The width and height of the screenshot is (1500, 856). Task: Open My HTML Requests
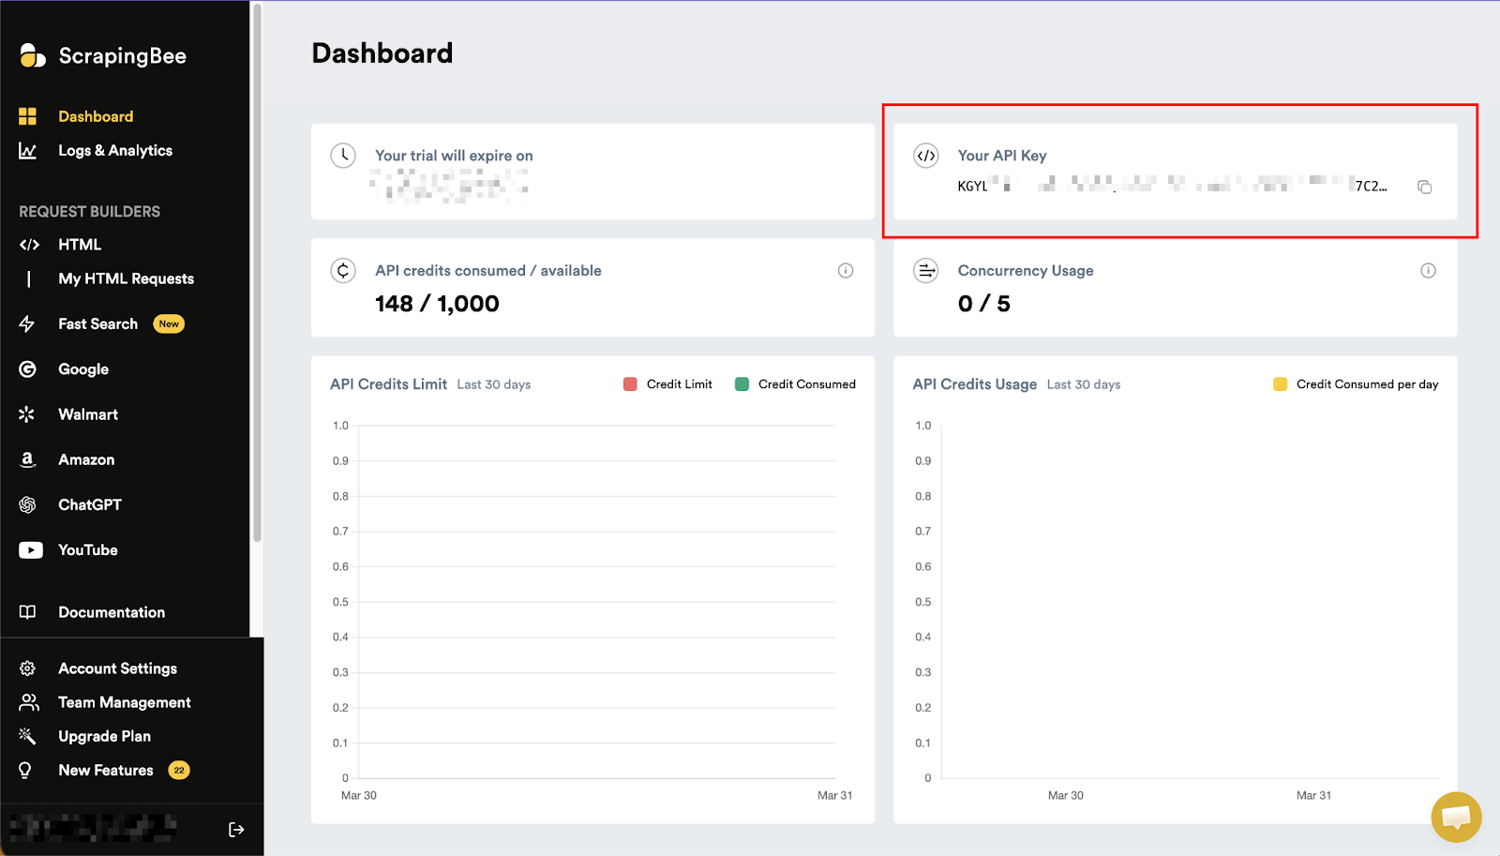[x=126, y=278]
